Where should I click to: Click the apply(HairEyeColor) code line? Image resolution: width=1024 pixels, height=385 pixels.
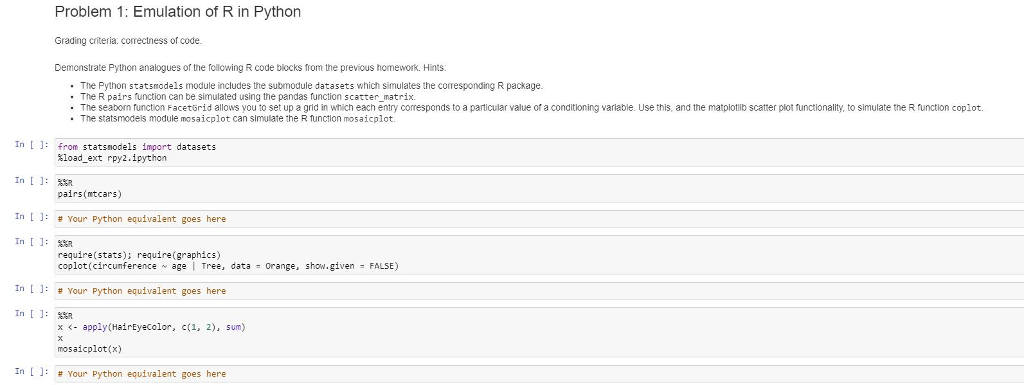[152, 327]
